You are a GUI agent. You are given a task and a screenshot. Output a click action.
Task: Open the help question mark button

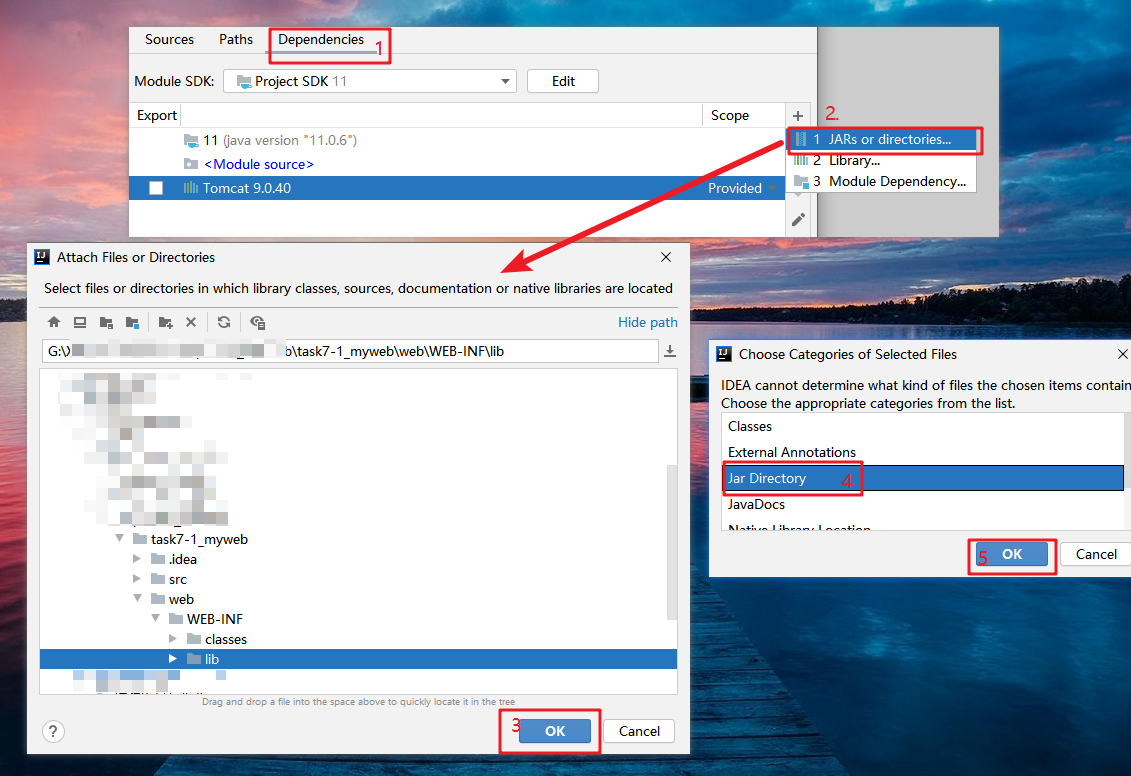point(53,731)
